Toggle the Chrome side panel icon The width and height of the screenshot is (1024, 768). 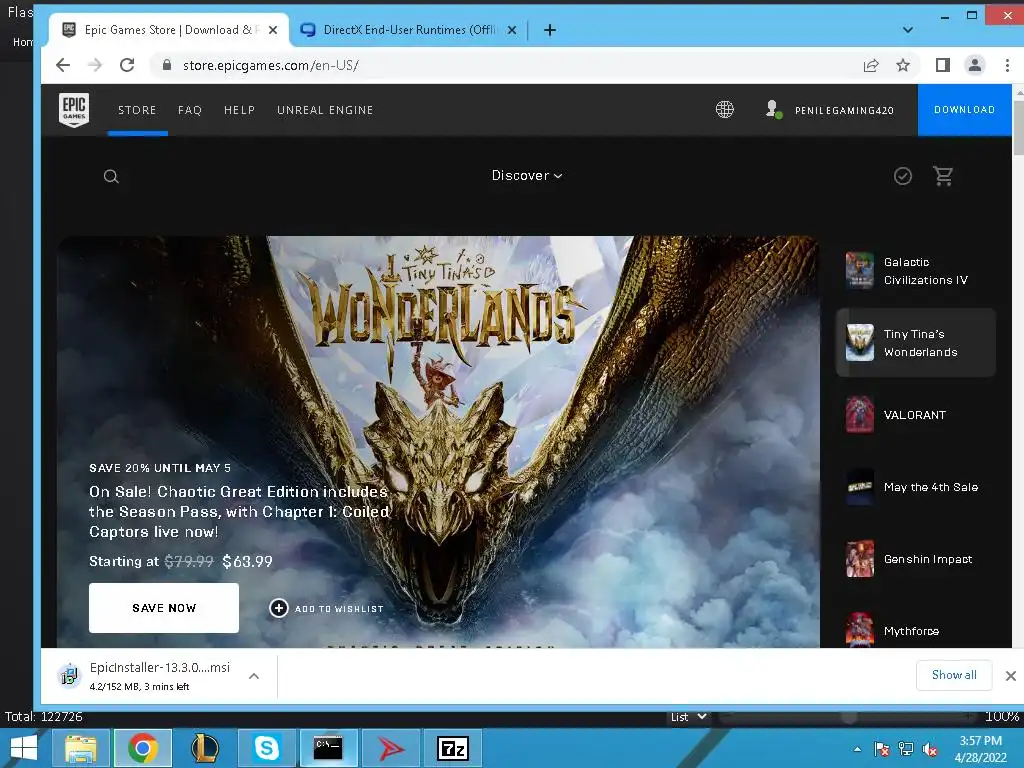click(942, 65)
